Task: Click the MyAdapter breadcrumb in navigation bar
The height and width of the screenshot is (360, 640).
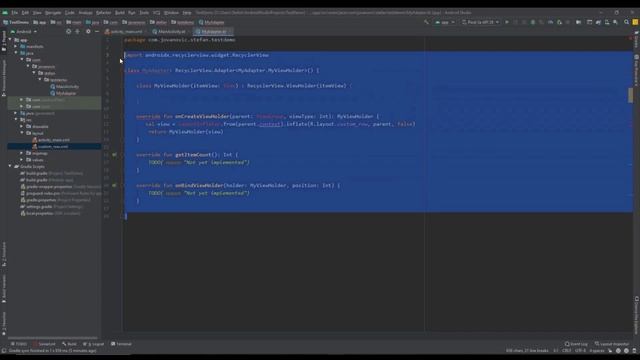Action: tap(211, 22)
